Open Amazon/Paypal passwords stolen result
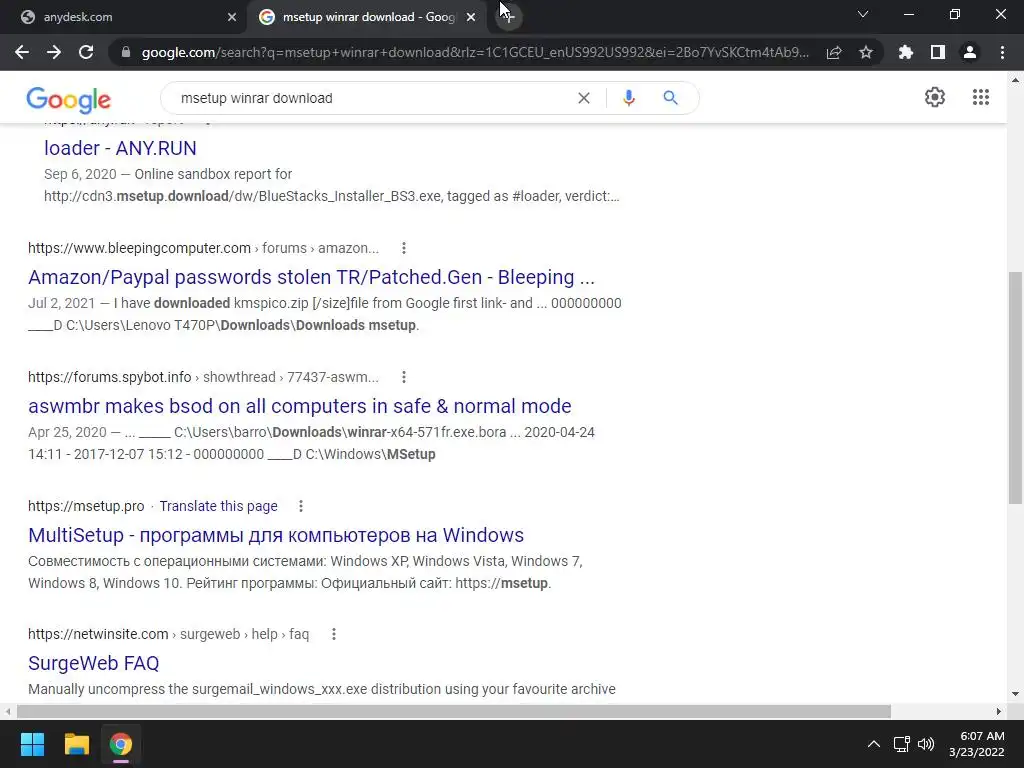 (x=312, y=278)
